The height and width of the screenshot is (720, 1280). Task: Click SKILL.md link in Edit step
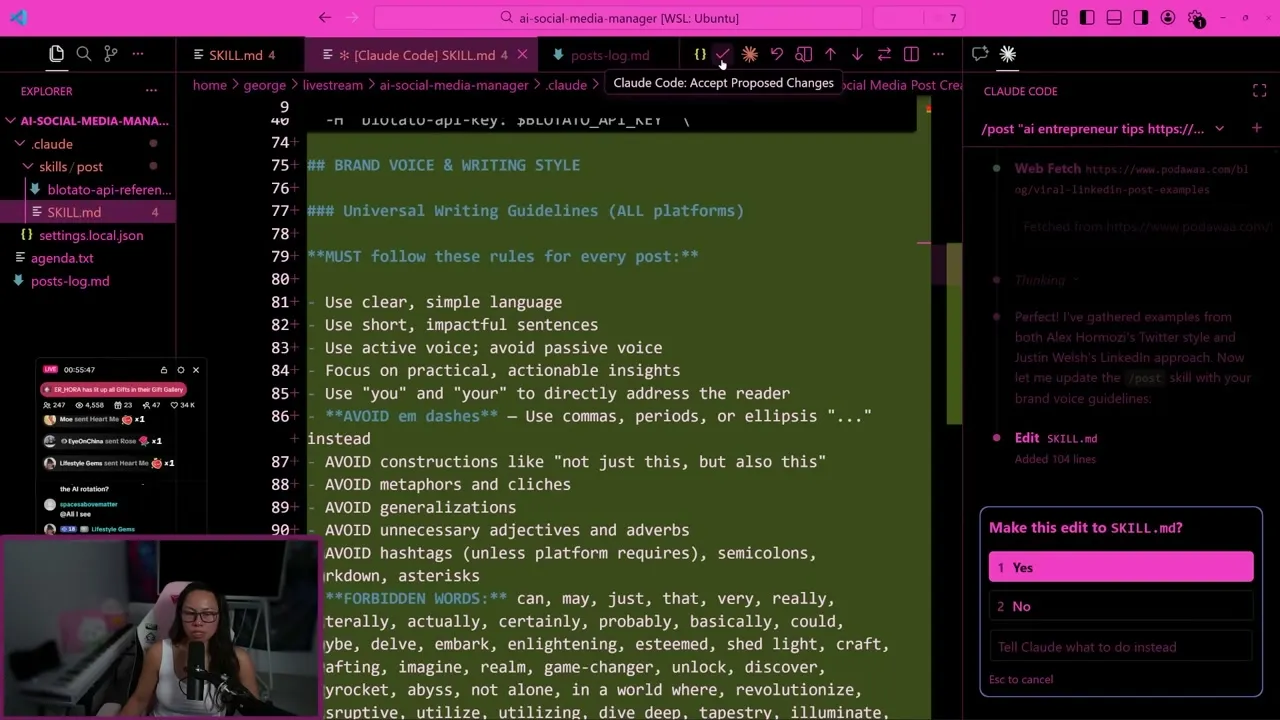pyautogui.click(x=1071, y=438)
